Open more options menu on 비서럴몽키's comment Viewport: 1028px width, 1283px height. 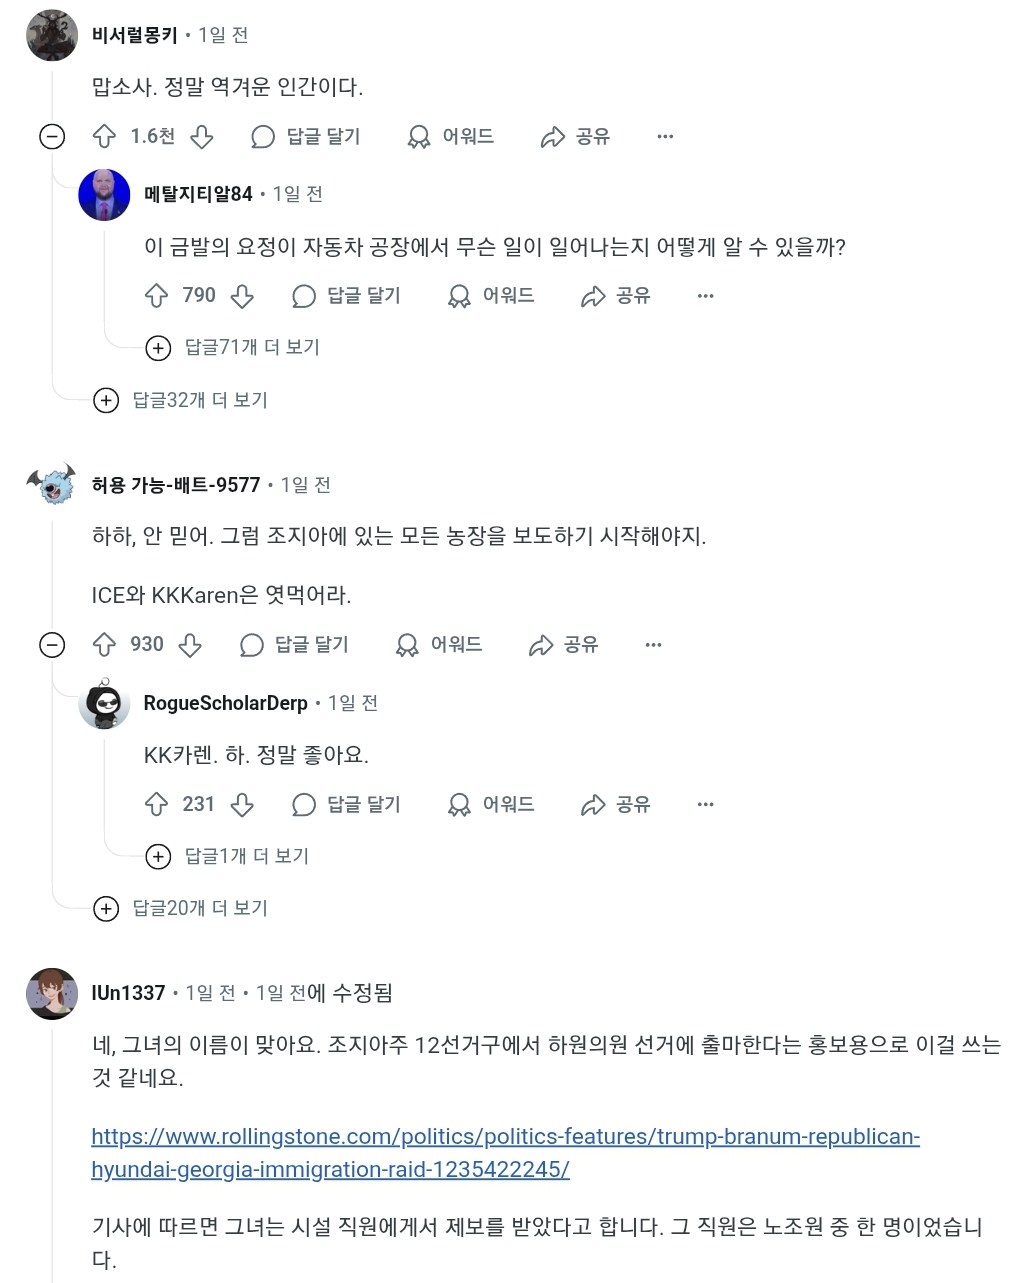[x=665, y=137]
